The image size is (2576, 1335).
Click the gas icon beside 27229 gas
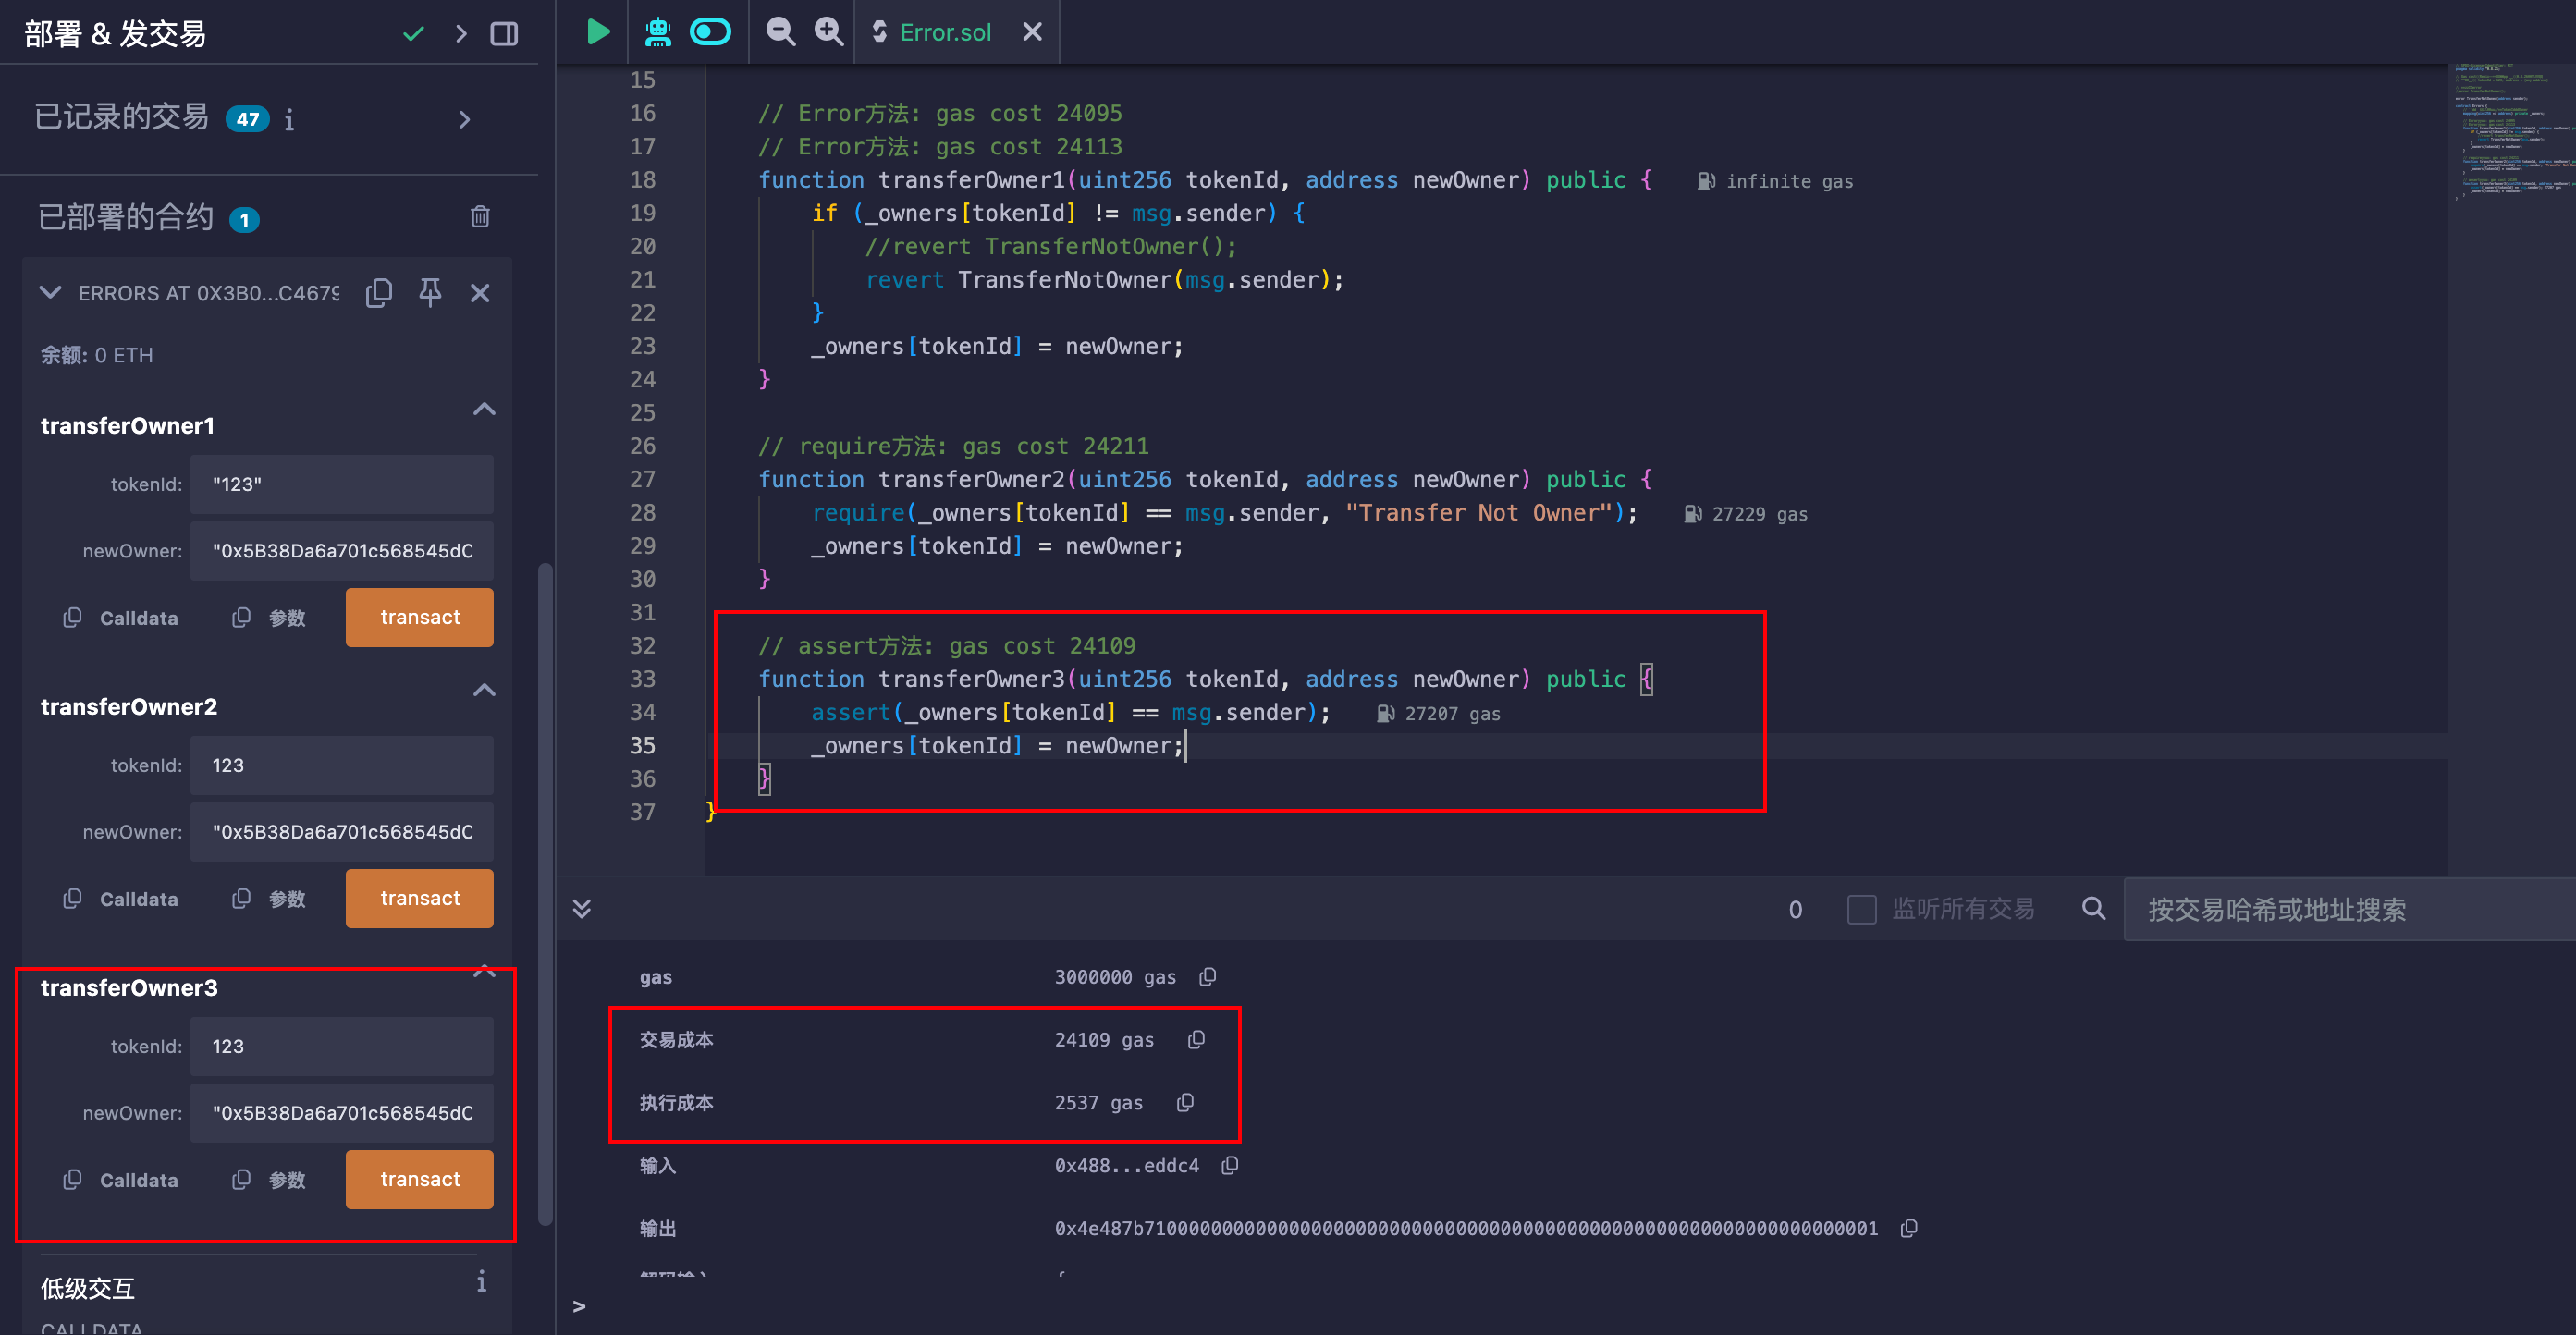point(1692,514)
